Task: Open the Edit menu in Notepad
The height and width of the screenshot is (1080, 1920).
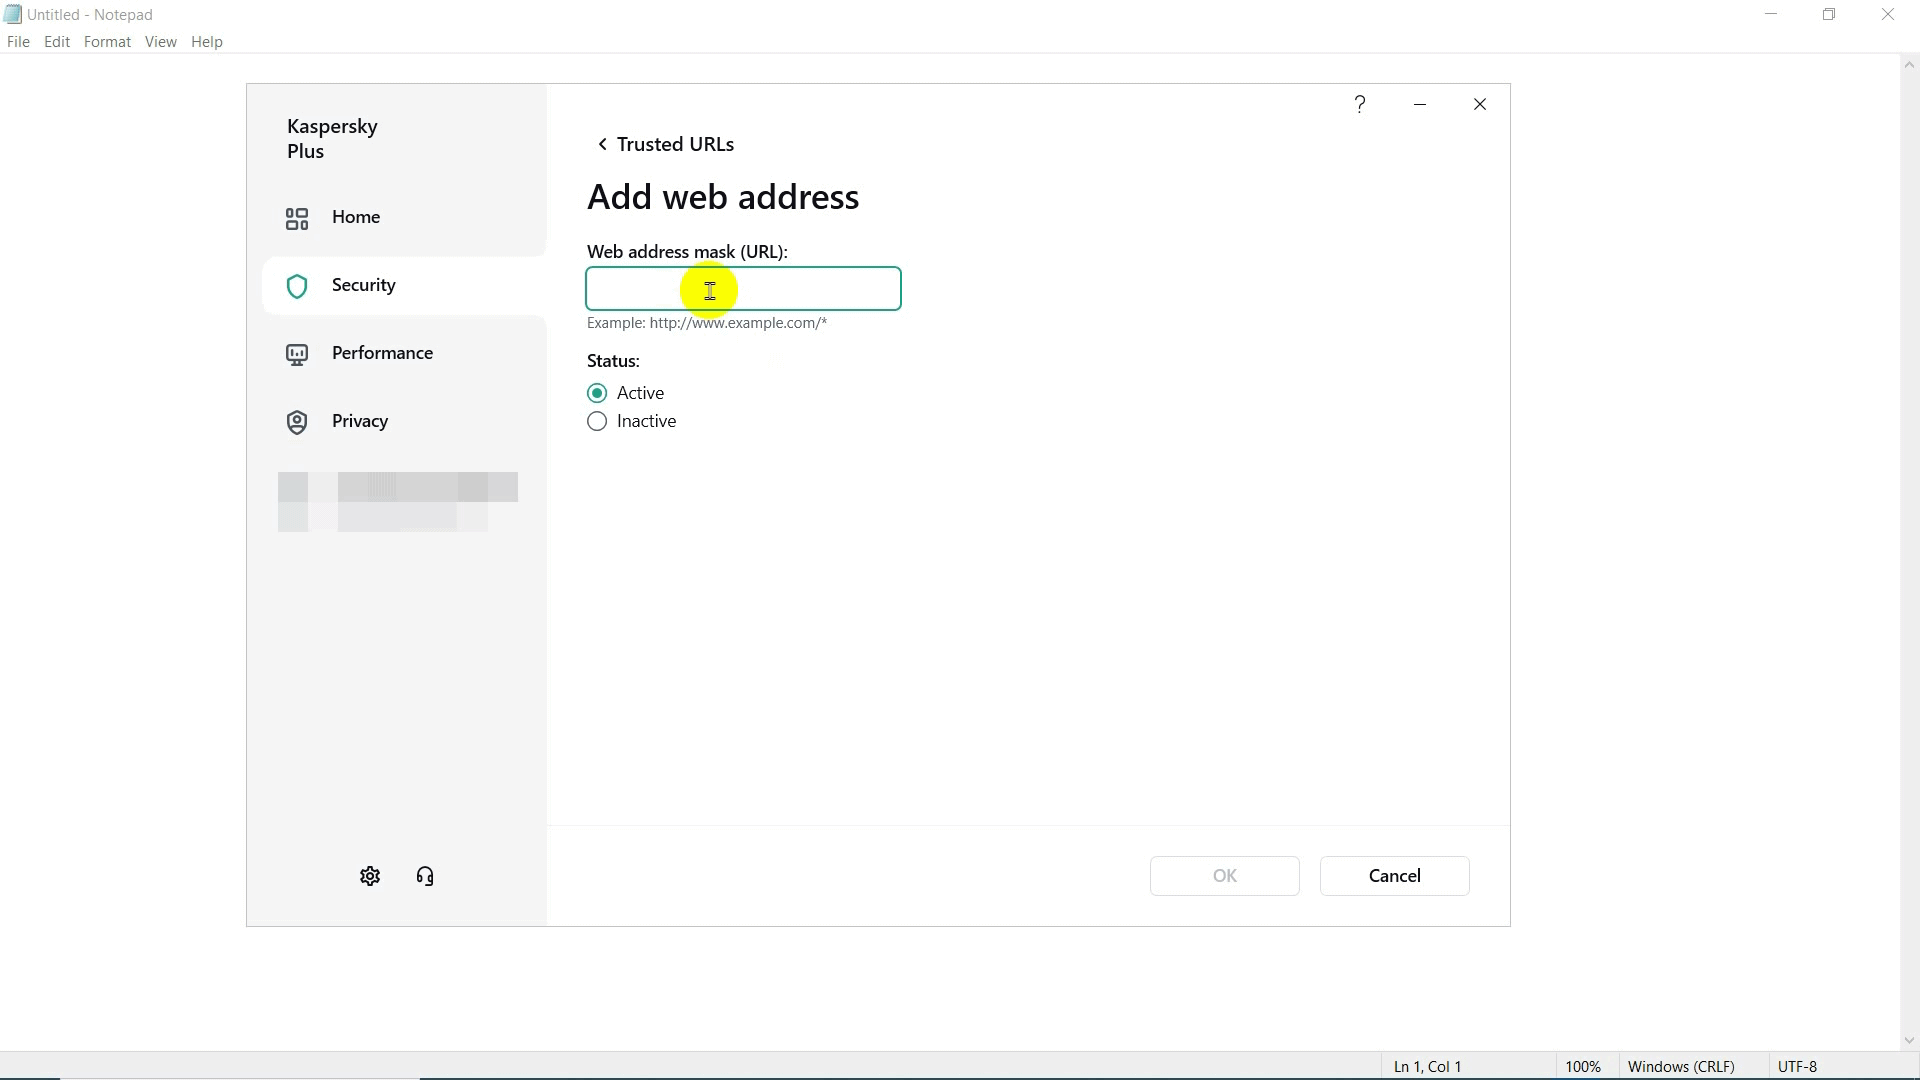Action: click(57, 42)
